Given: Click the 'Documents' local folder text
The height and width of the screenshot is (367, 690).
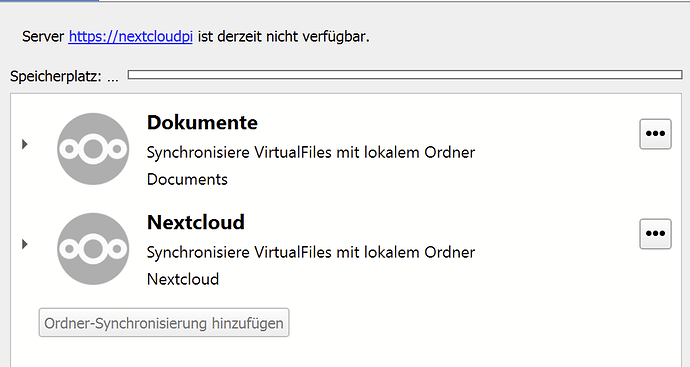Looking at the screenshot, I should [187, 180].
